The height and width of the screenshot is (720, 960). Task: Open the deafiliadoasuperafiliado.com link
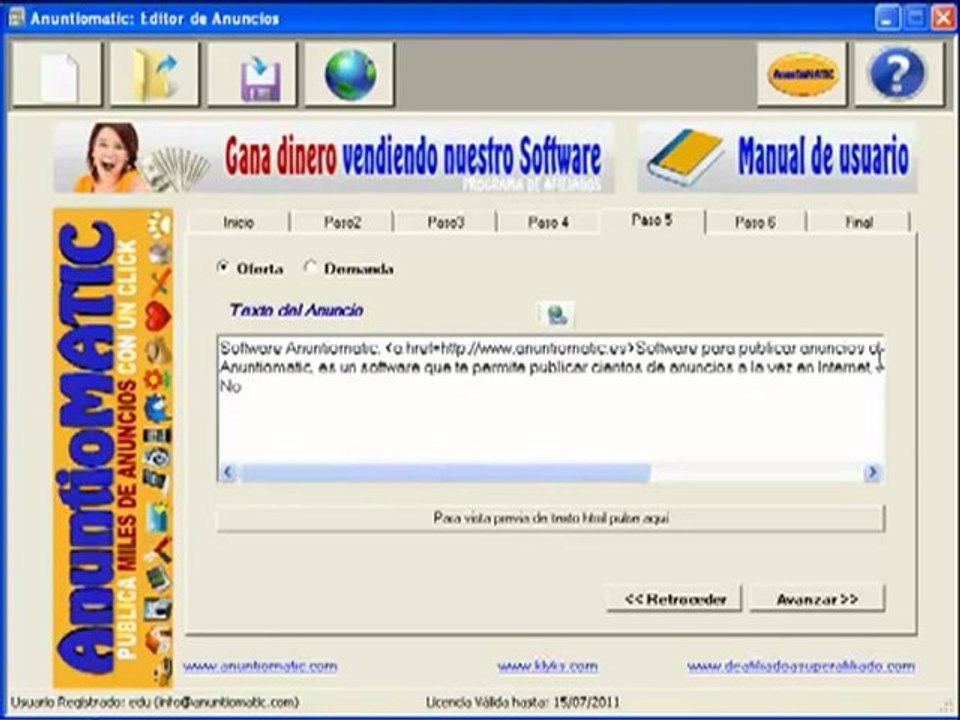point(801,666)
